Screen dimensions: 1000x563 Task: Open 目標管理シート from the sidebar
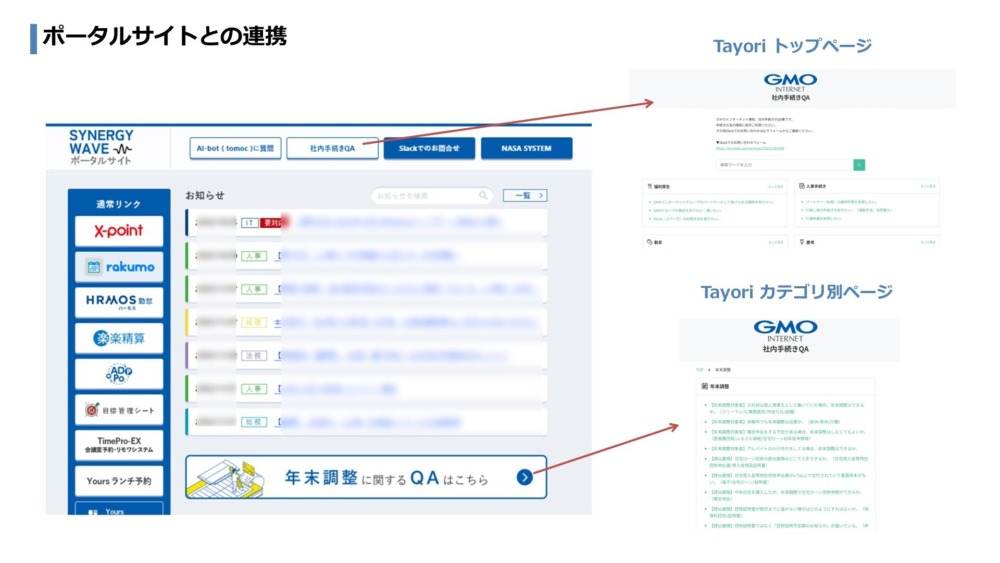pyautogui.click(x=119, y=410)
